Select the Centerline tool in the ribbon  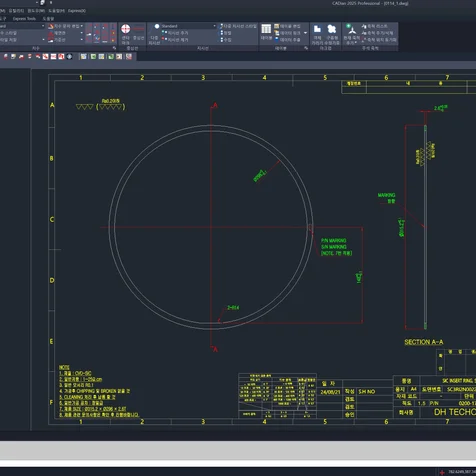pos(139,34)
